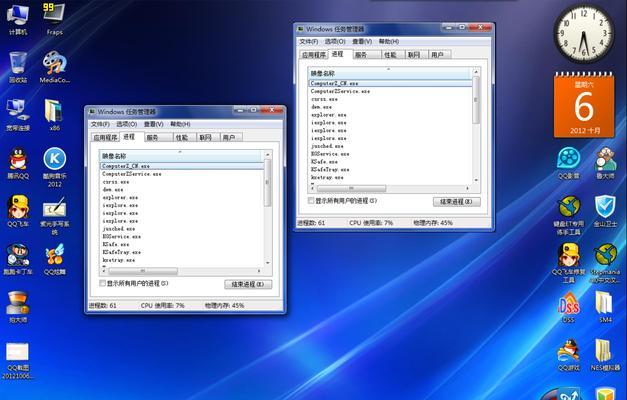Launch the 腾讯QQ penguin icon
The height and width of the screenshot is (400, 627).
tap(18, 163)
